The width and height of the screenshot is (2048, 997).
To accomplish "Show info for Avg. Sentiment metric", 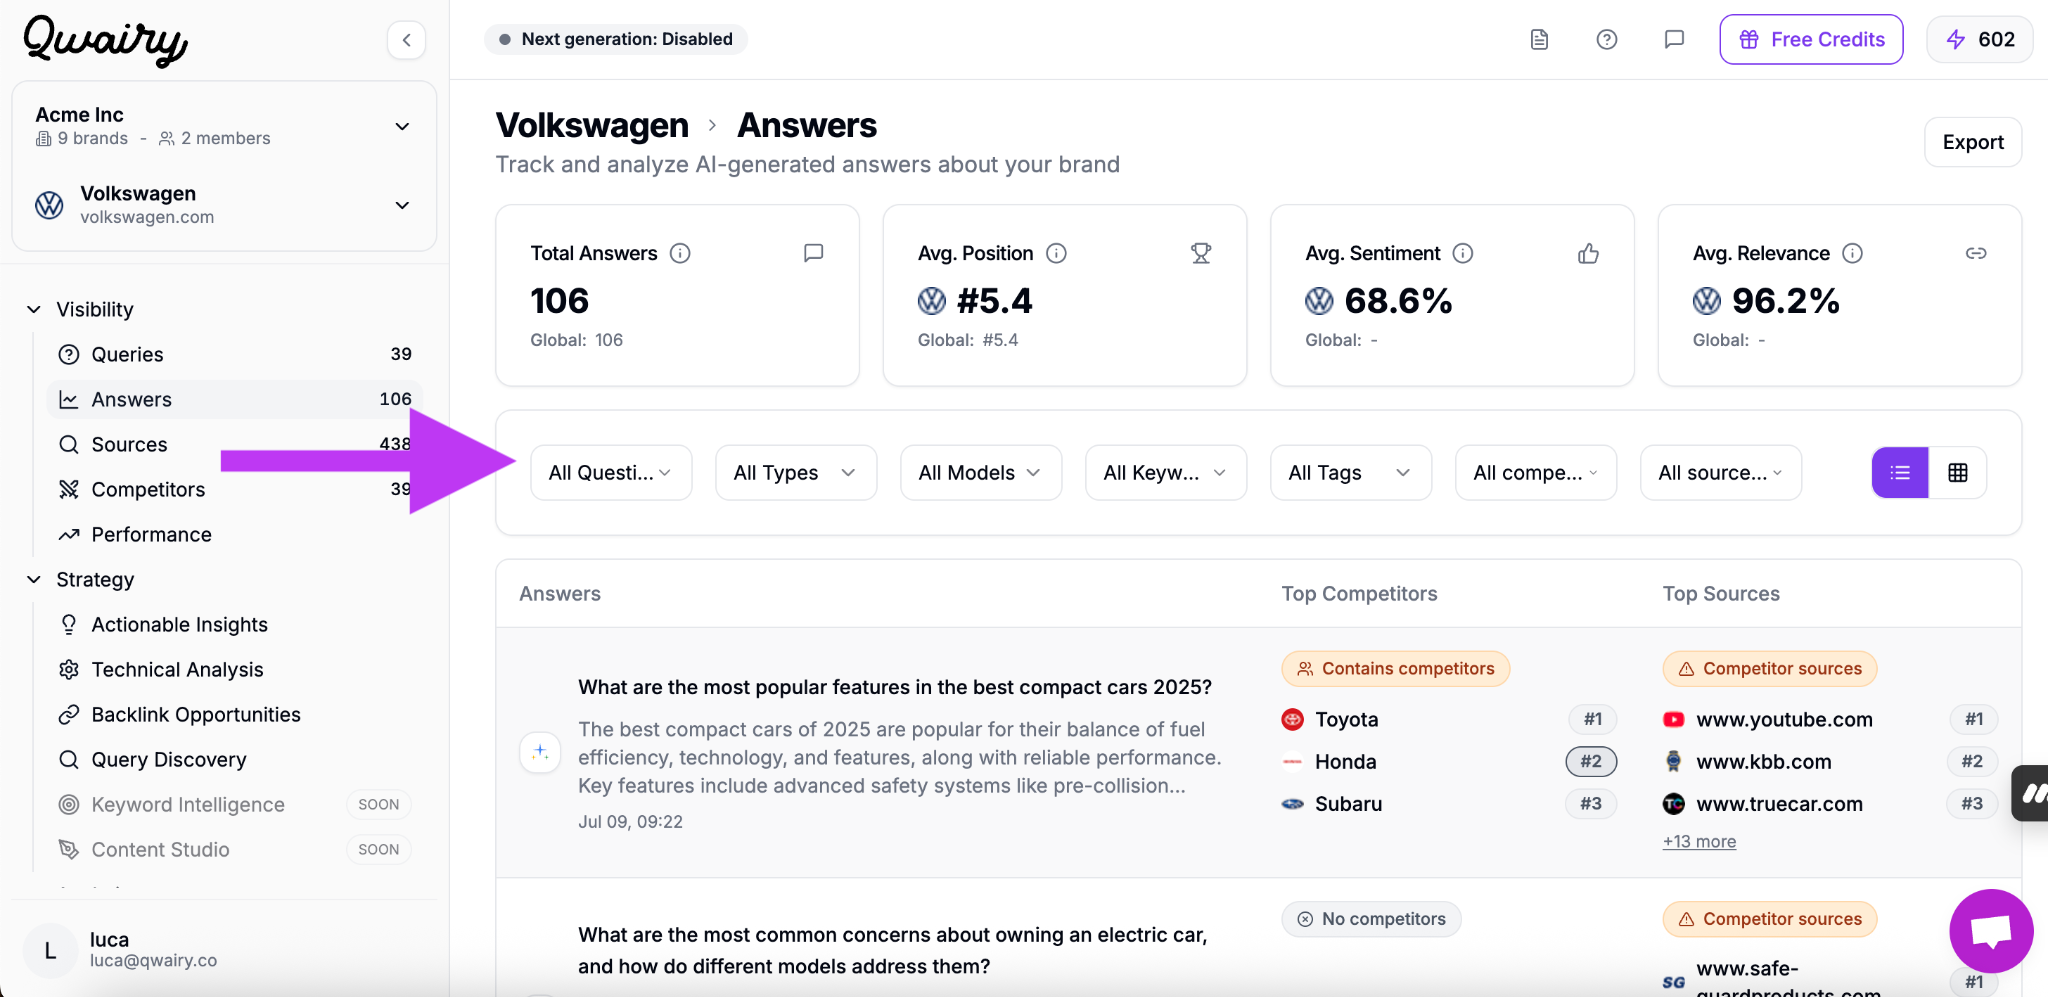I will tap(1463, 254).
